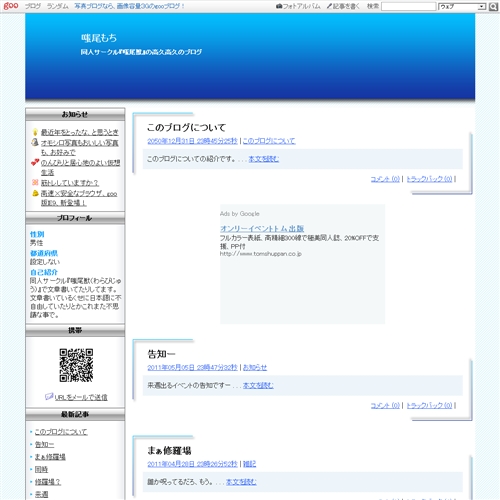Follow the 本文を読む link in 告知ー post

click(x=258, y=385)
